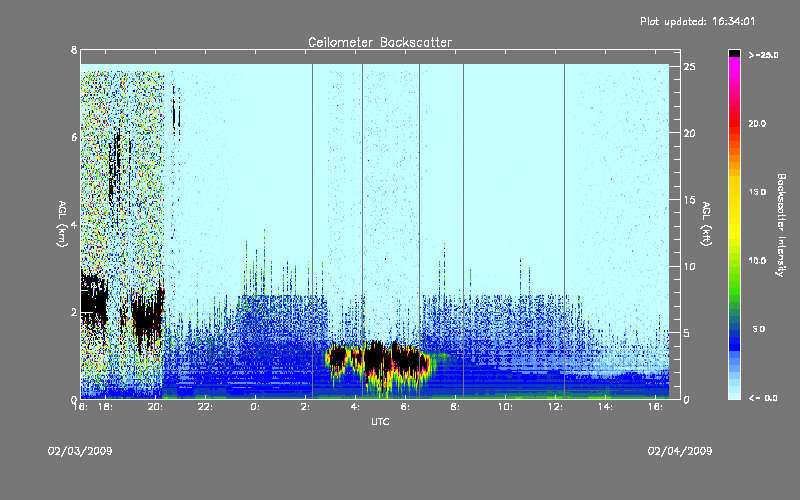Viewport: 800px width, 500px height.
Task: Click the 20: time tick label
Action: pyautogui.click(x=155, y=407)
